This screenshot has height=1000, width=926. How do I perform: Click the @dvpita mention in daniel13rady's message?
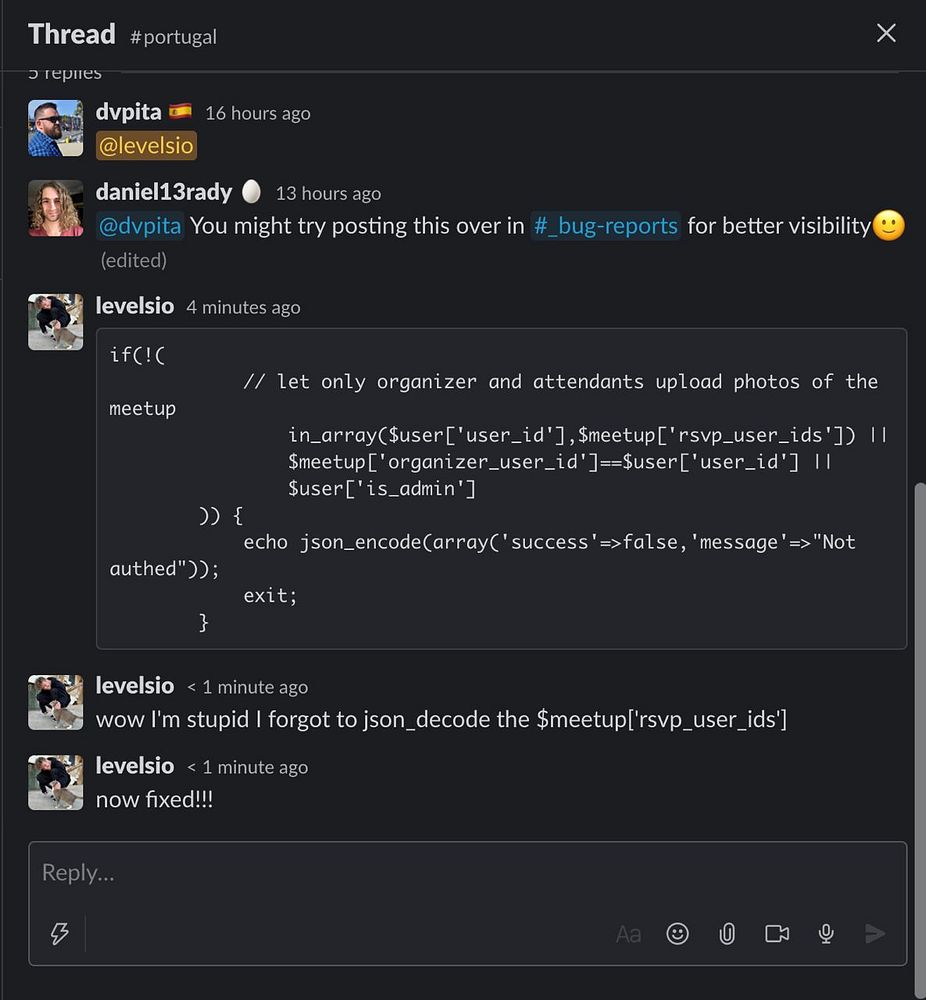tap(140, 226)
